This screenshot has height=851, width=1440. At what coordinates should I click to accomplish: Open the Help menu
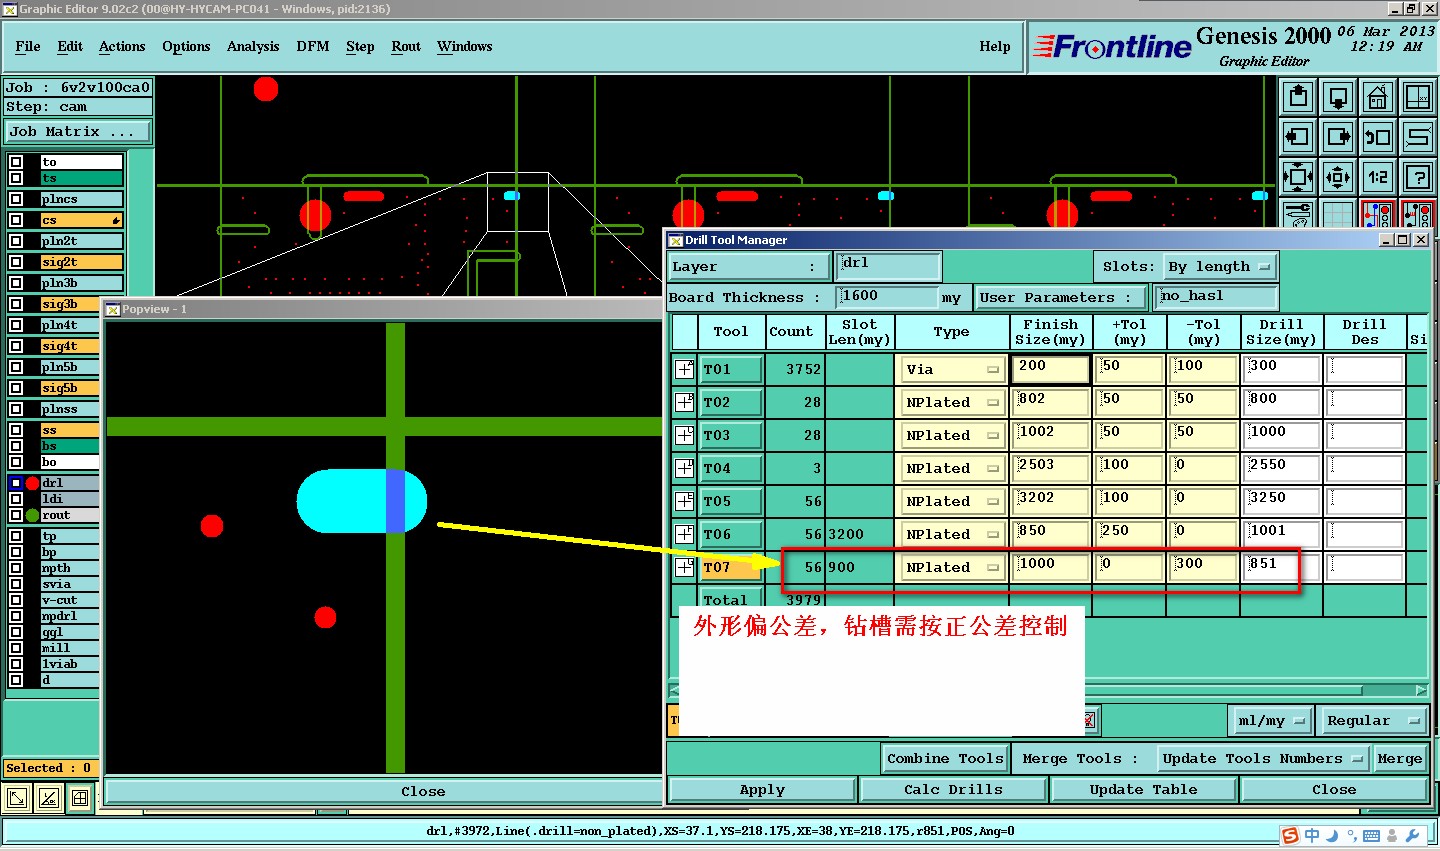click(995, 46)
